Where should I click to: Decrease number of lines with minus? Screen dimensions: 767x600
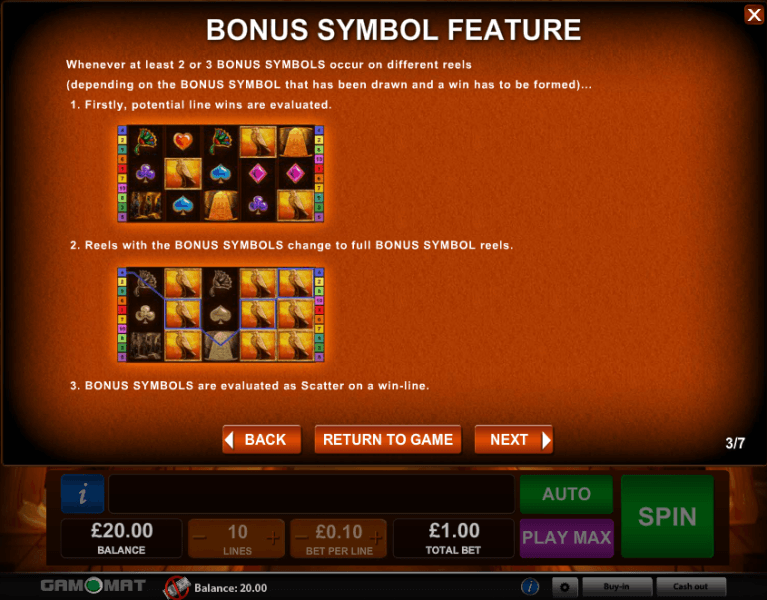tap(200, 538)
